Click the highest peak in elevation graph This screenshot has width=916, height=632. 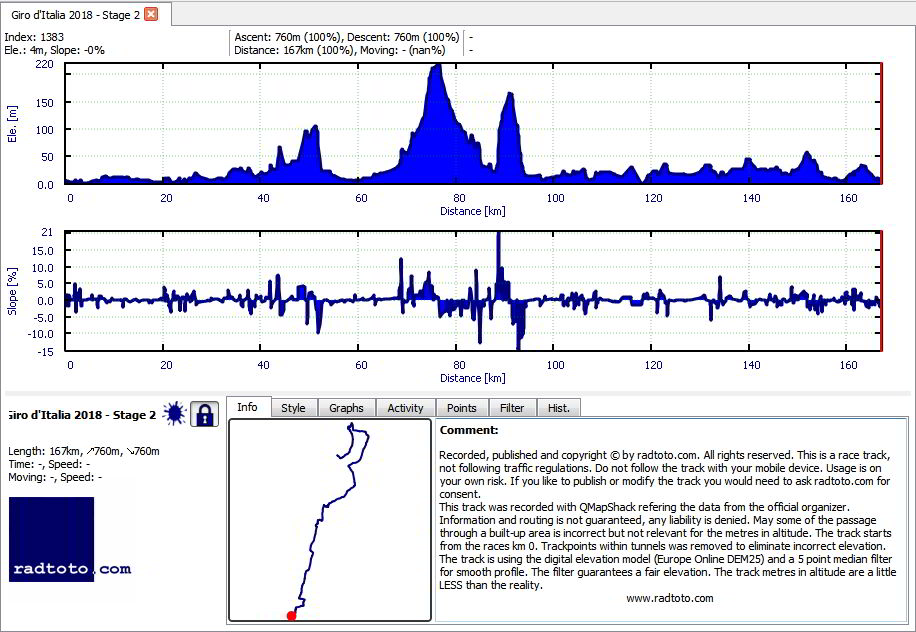tap(436, 67)
